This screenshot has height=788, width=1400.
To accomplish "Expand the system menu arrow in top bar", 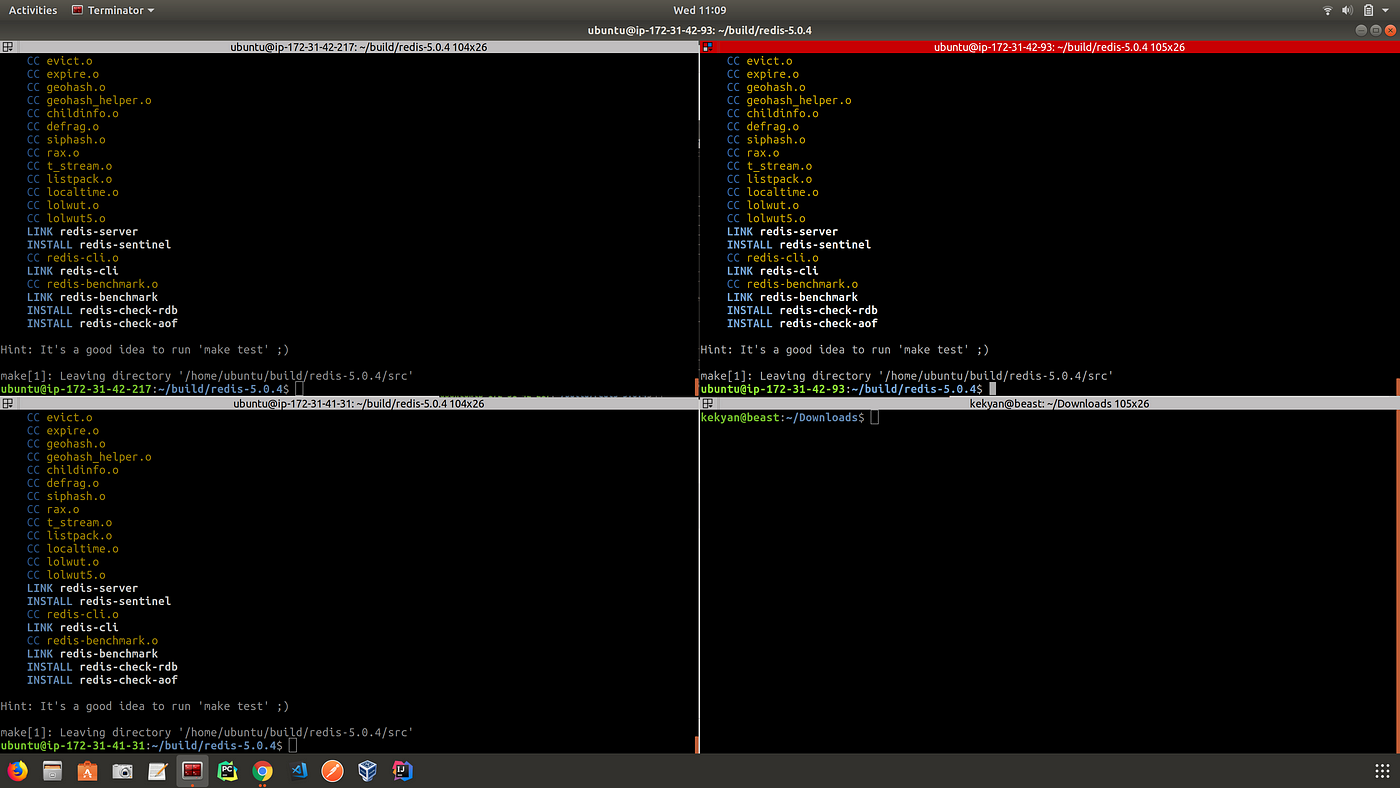I will [1385, 10].
